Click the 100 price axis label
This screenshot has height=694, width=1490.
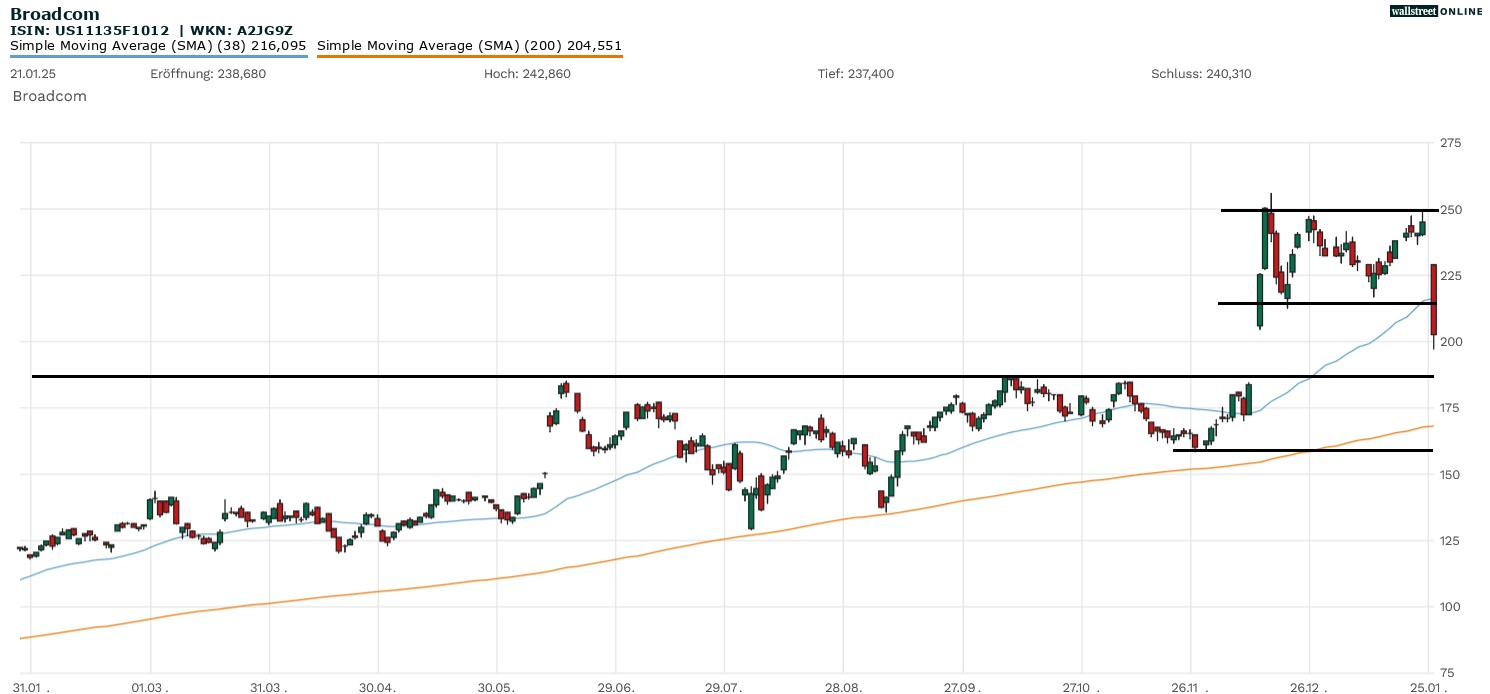pyautogui.click(x=1449, y=607)
